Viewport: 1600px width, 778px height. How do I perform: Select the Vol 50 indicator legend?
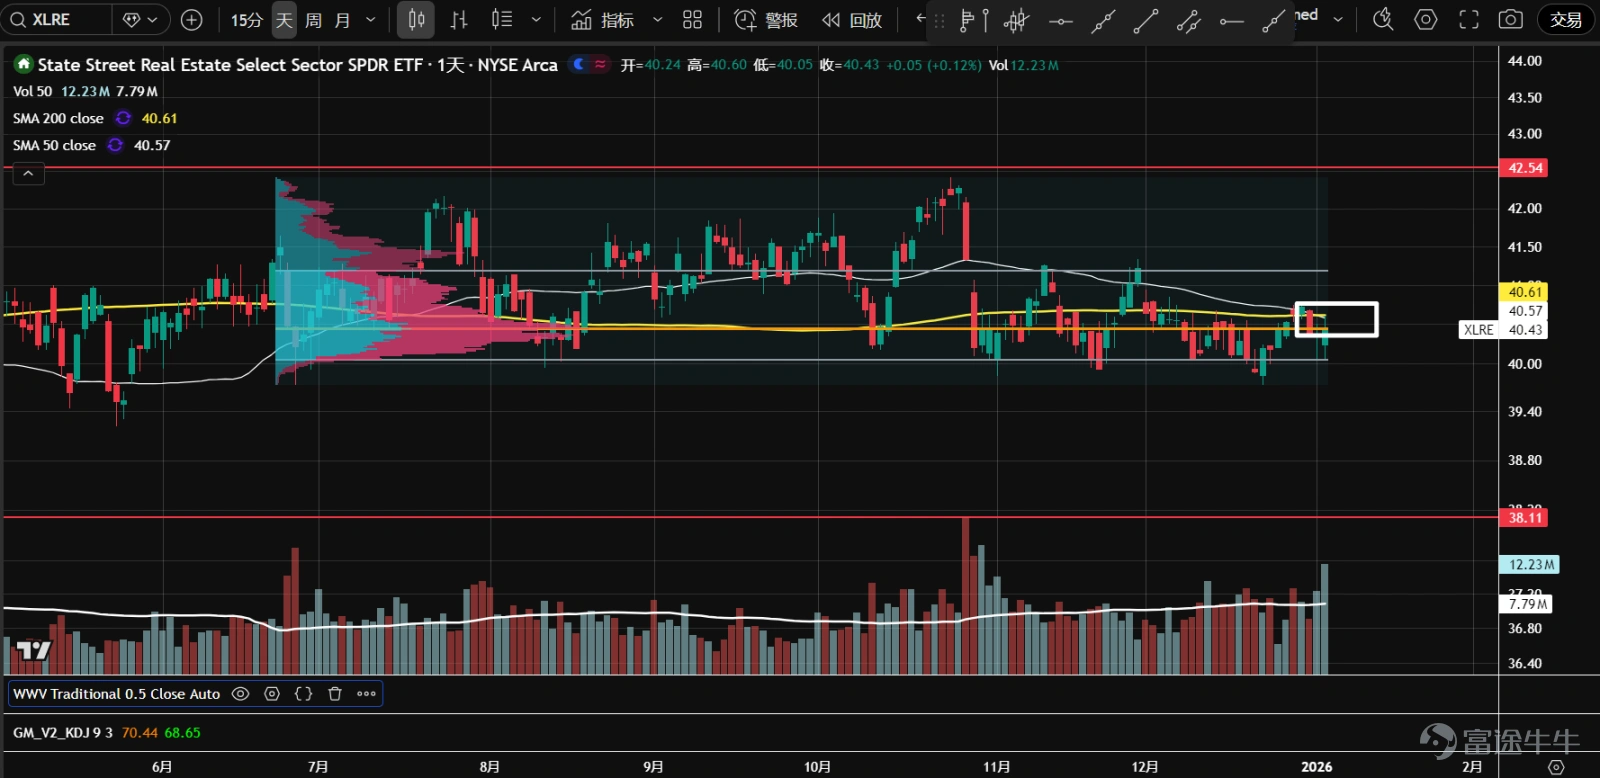click(32, 91)
